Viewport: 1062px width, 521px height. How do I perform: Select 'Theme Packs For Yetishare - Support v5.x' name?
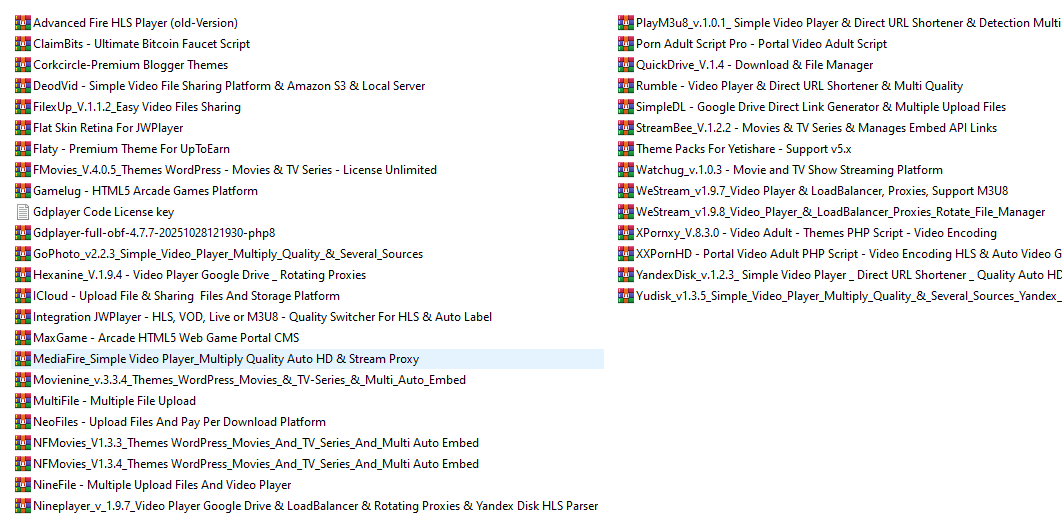tap(744, 149)
